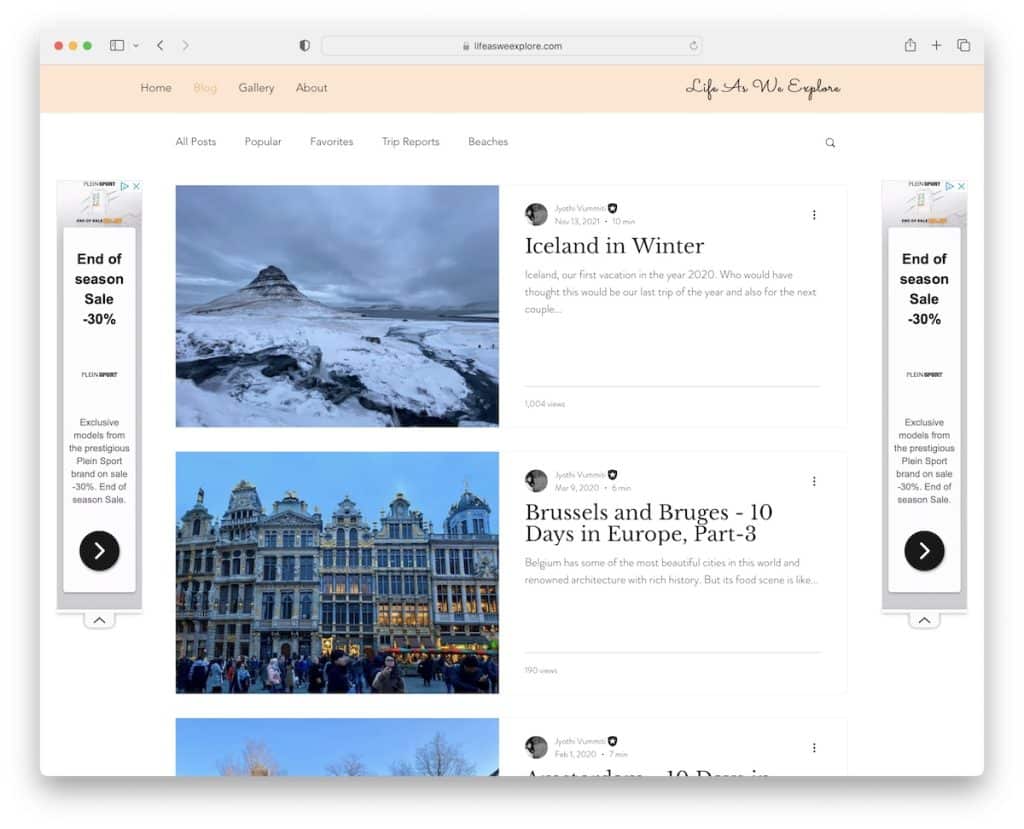This screenshot has width=1024, height=829.
Task: Open the Share icon in Safari toolbar
Action: point(910,45)
